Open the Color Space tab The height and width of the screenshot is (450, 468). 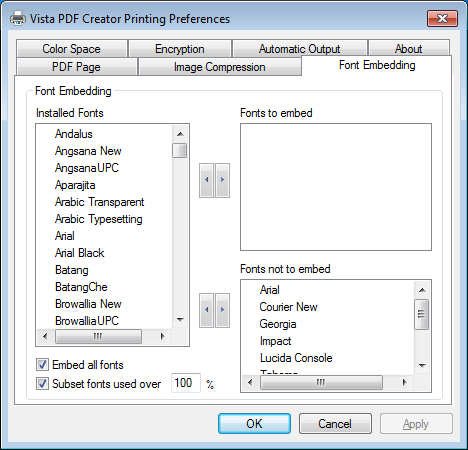[x=71, y=49]
